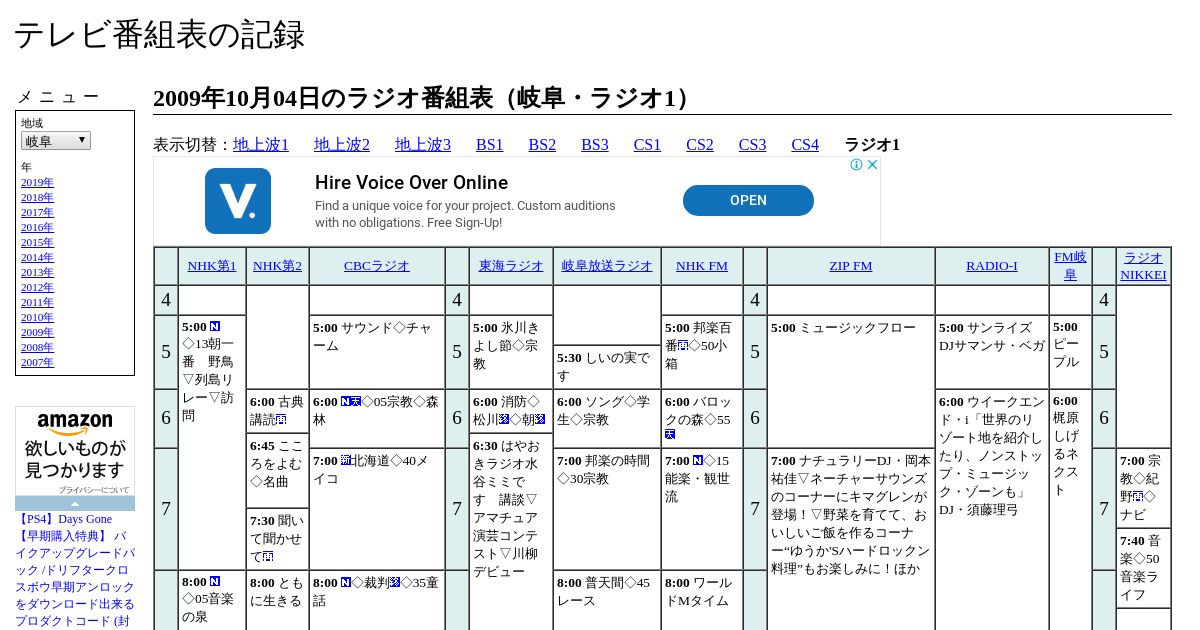
Task: Open the ZIP FM station link
Action: (851, 266)
